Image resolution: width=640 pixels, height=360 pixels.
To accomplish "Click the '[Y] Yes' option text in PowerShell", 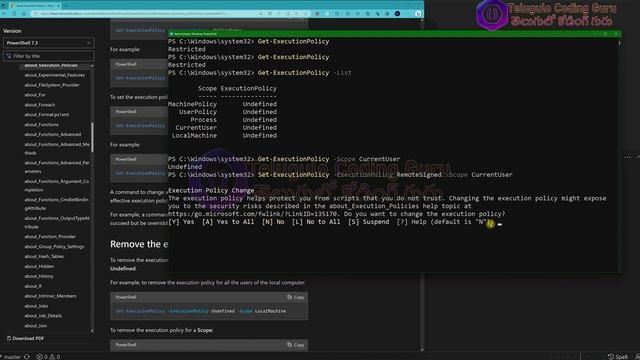I will [x=181, y=222].
